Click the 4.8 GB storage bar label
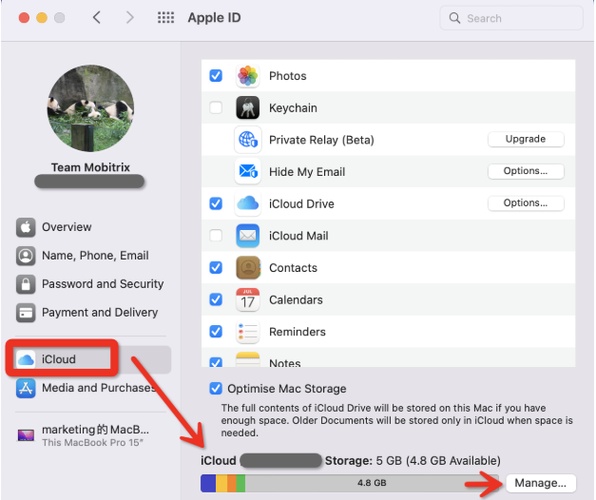The width and height of the screenshot is (596, 500). (x=372, y=483)
